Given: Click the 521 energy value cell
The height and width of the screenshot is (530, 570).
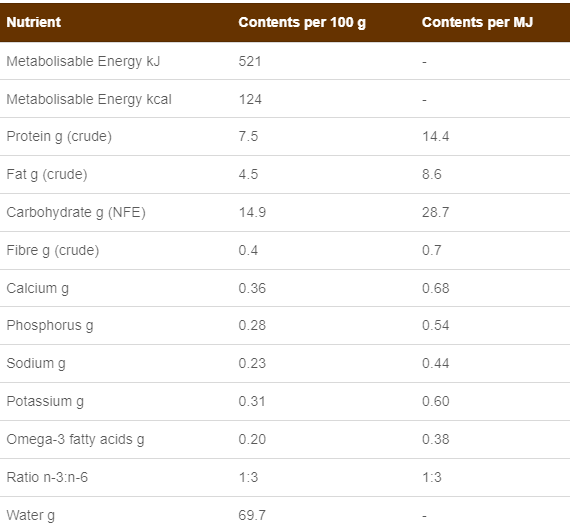Looking at the screenshot, I should coord(250,61).
